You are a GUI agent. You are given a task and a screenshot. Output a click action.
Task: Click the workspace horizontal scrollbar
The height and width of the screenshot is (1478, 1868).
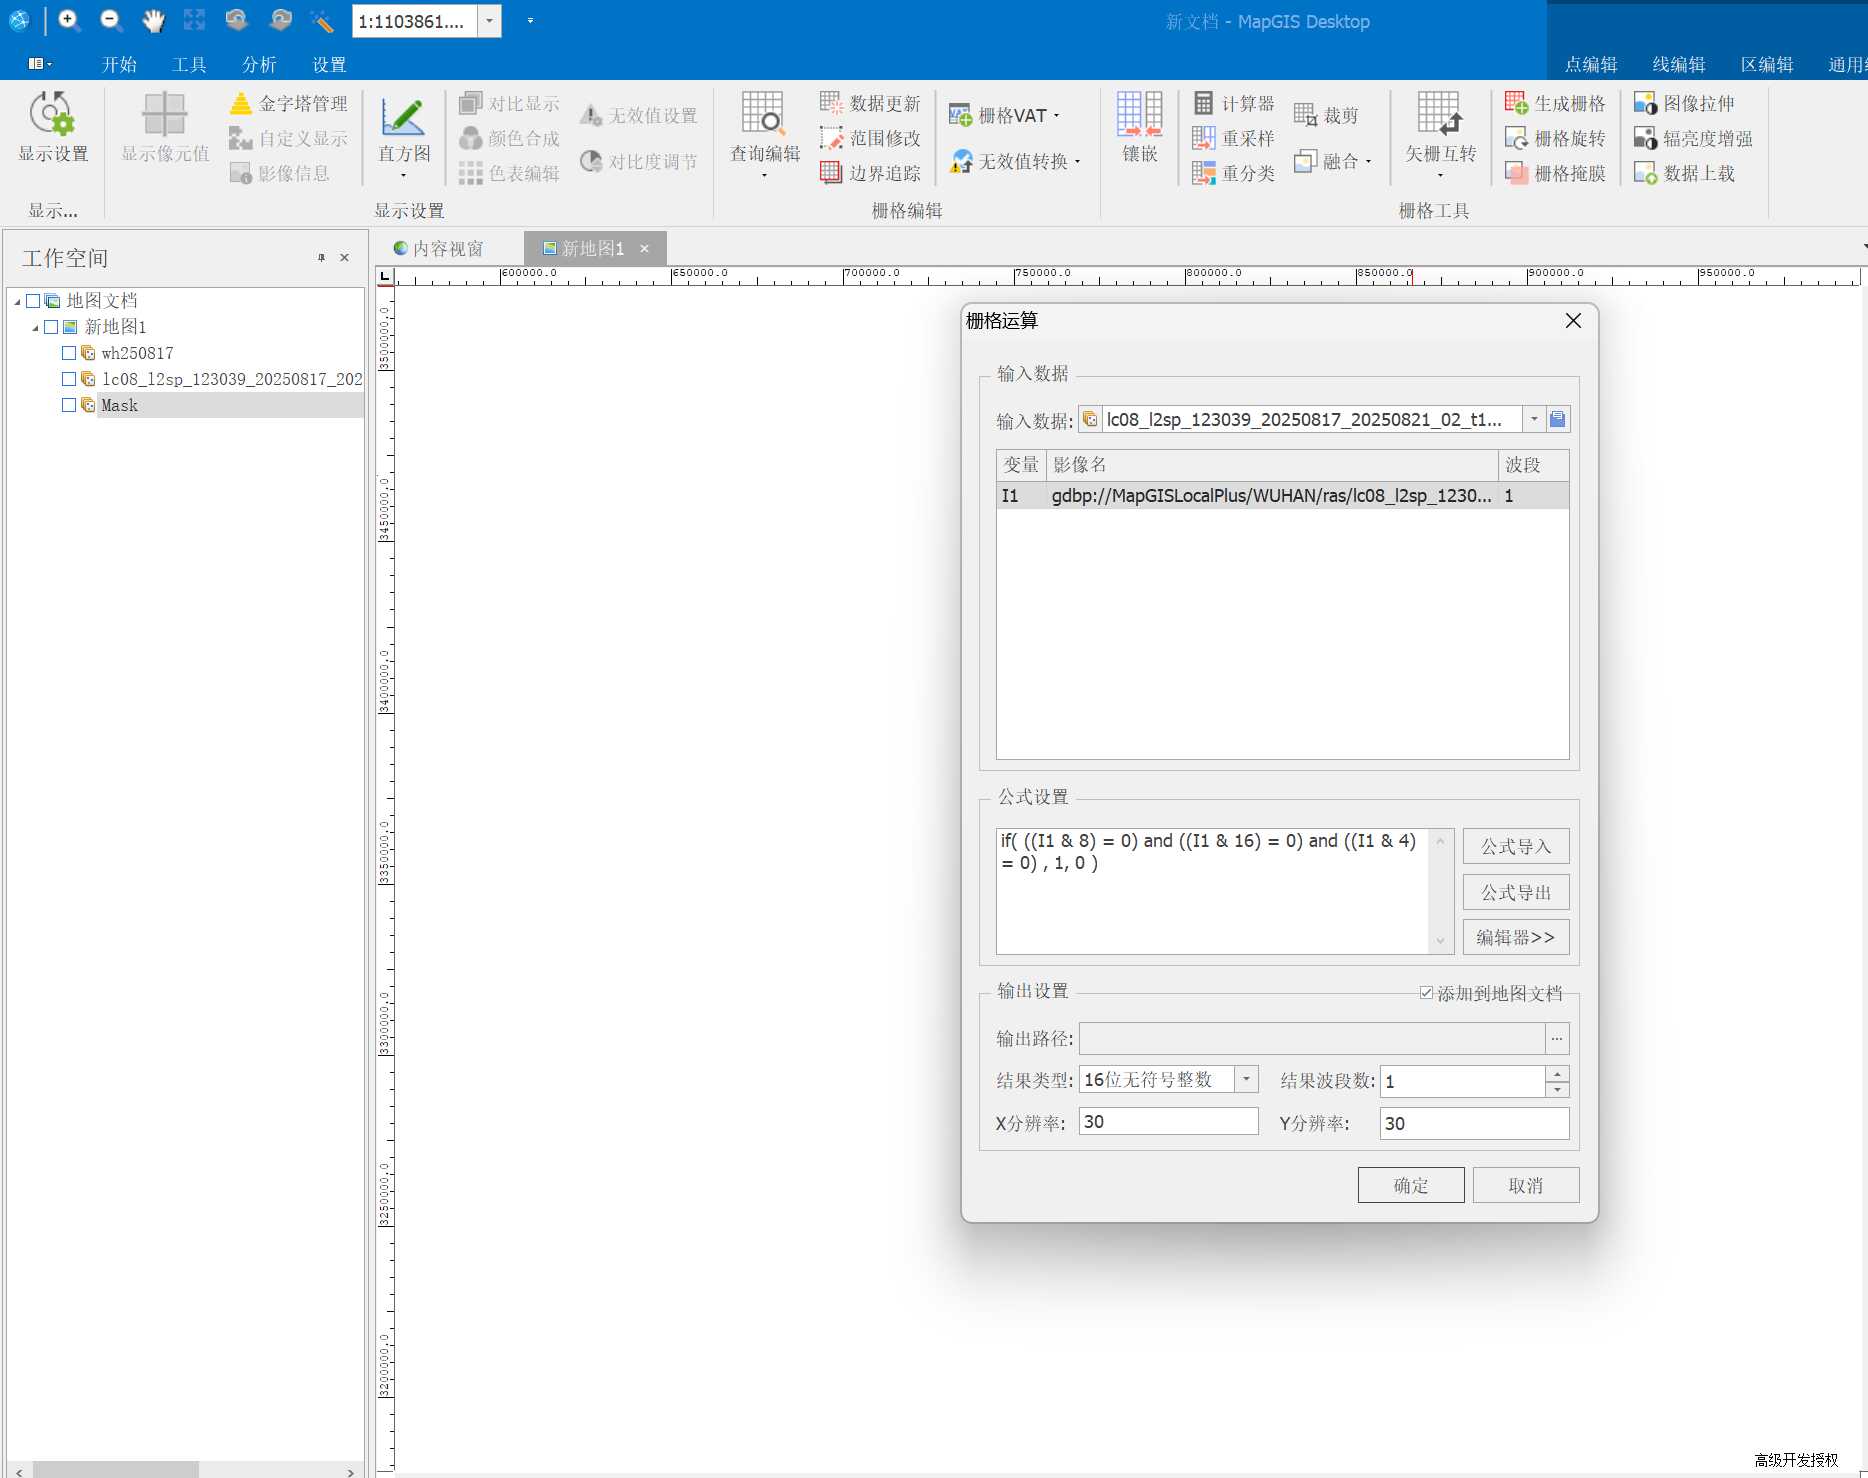[116, 1470]
